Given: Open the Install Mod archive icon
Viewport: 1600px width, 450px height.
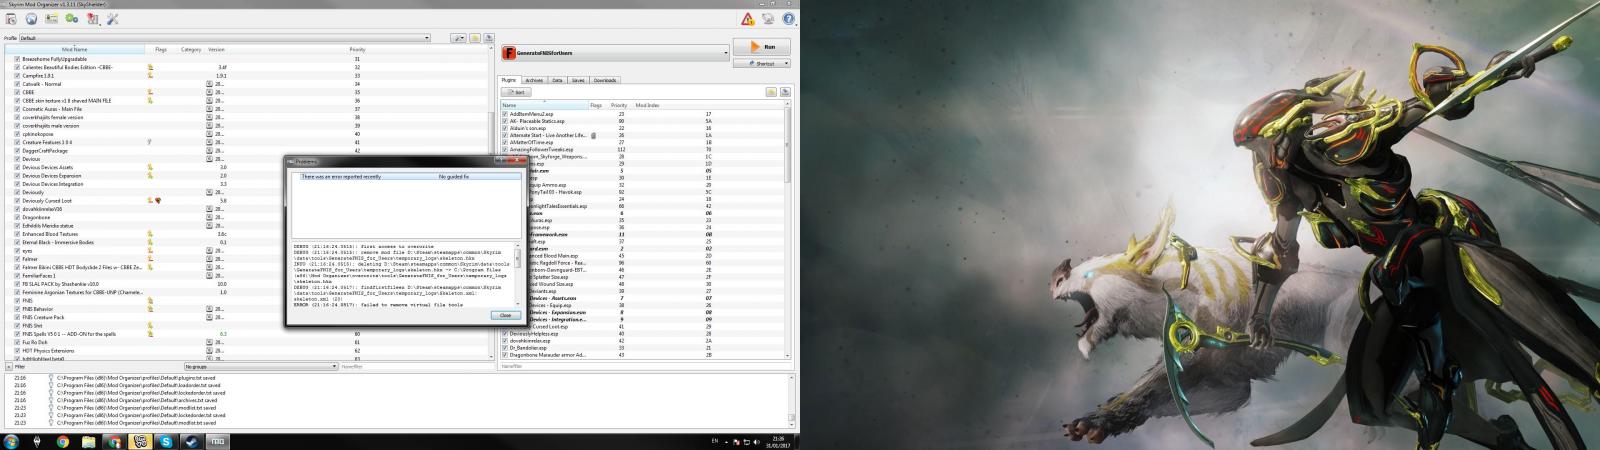Looking at the screenshot, I should (x=12, y=19).
